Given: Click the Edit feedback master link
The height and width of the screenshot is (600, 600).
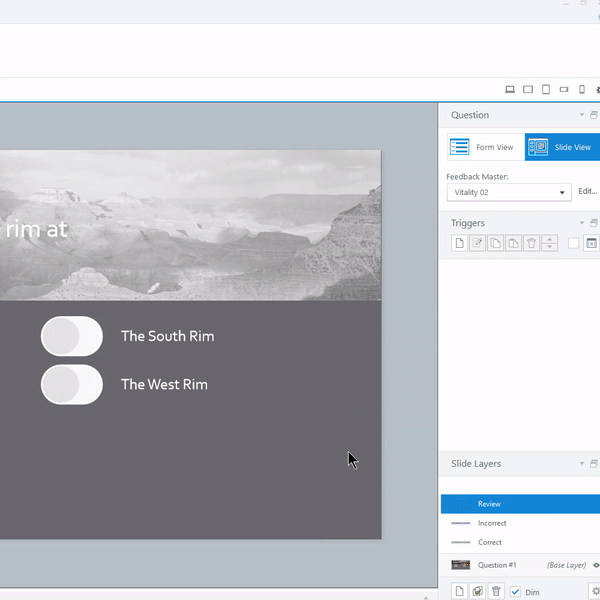Looking at the screenshot, I should click(x=587, y=191).
